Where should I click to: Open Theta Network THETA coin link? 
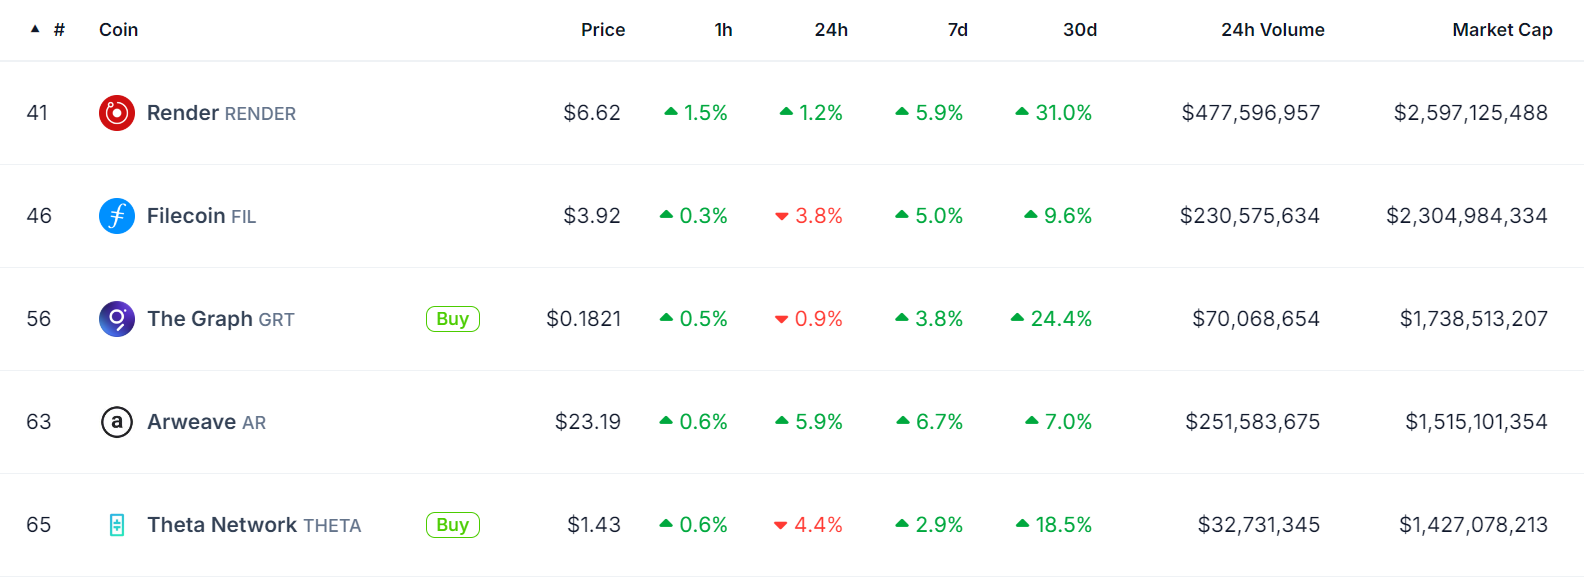(x=254, y=525)
